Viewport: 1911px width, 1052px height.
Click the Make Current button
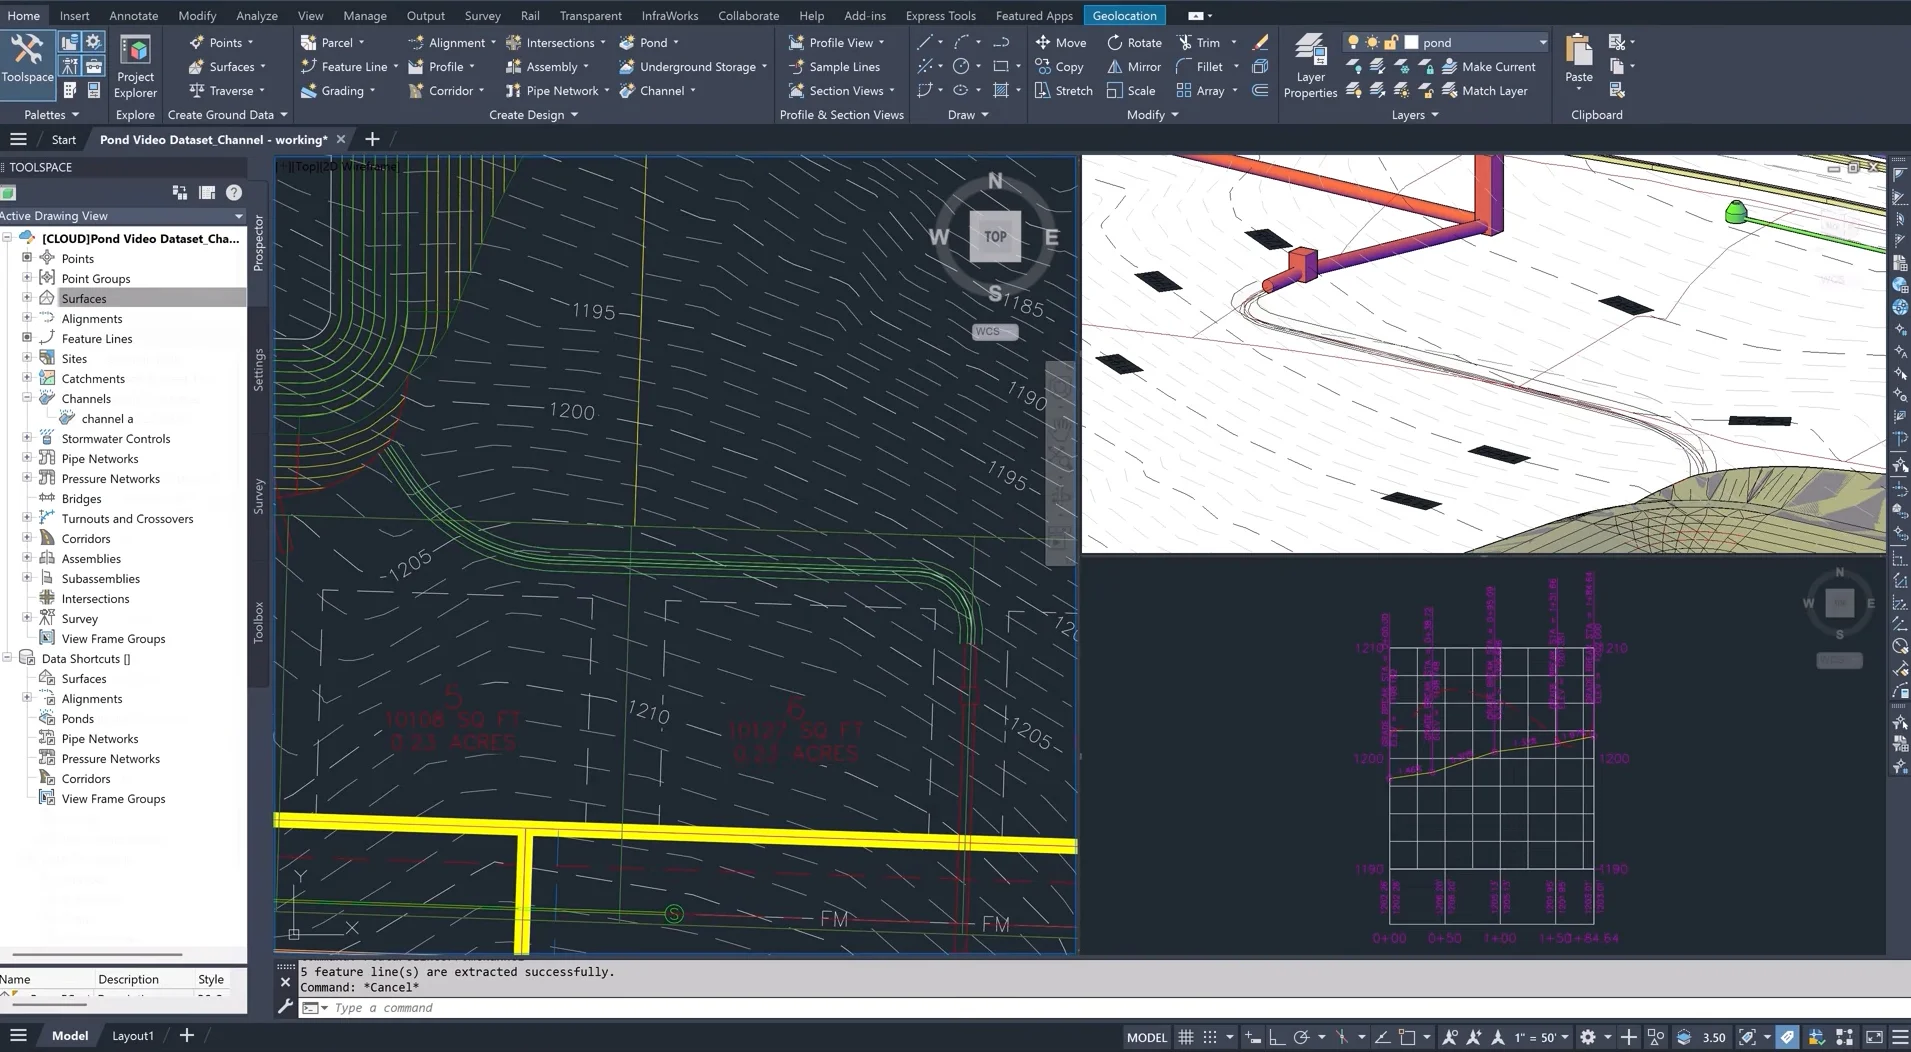(1490, 66)
